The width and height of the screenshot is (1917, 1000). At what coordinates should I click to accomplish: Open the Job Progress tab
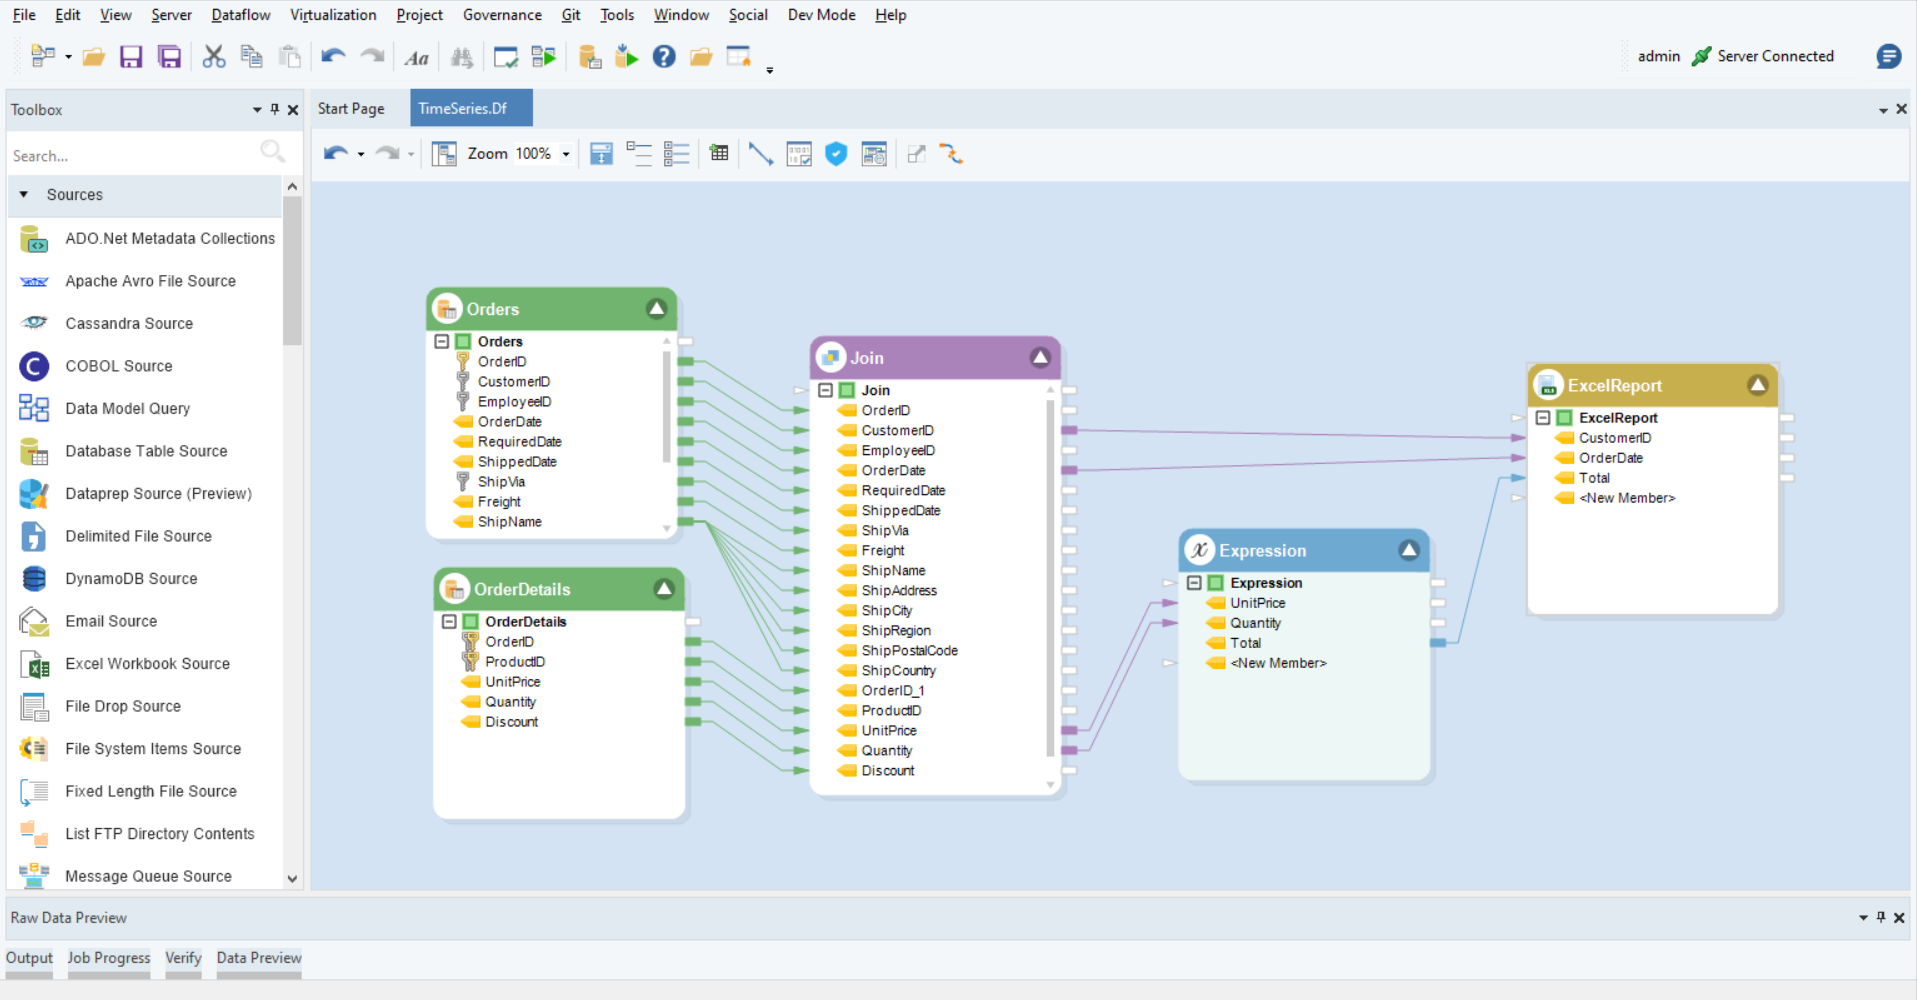pos(109,958)
